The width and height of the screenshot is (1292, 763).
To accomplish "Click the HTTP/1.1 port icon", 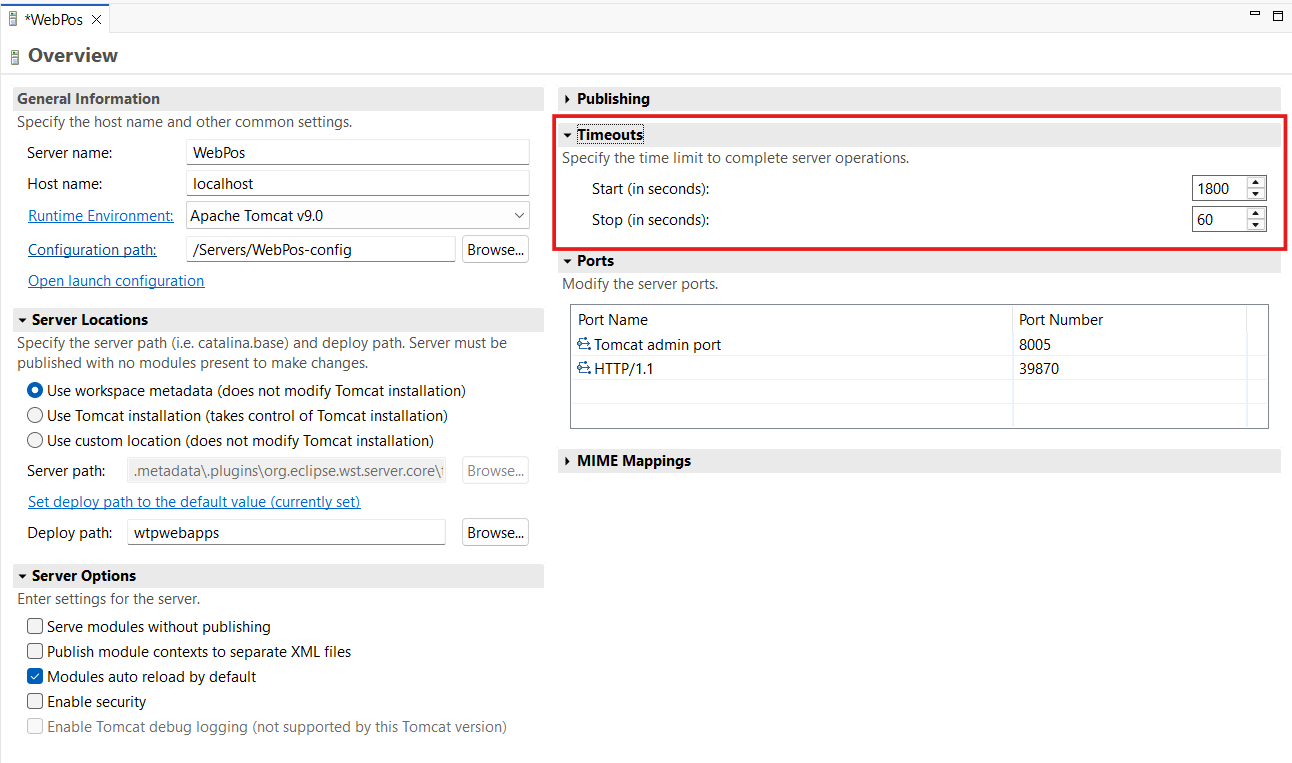I will pyautogui.click(x=585, y=368).
